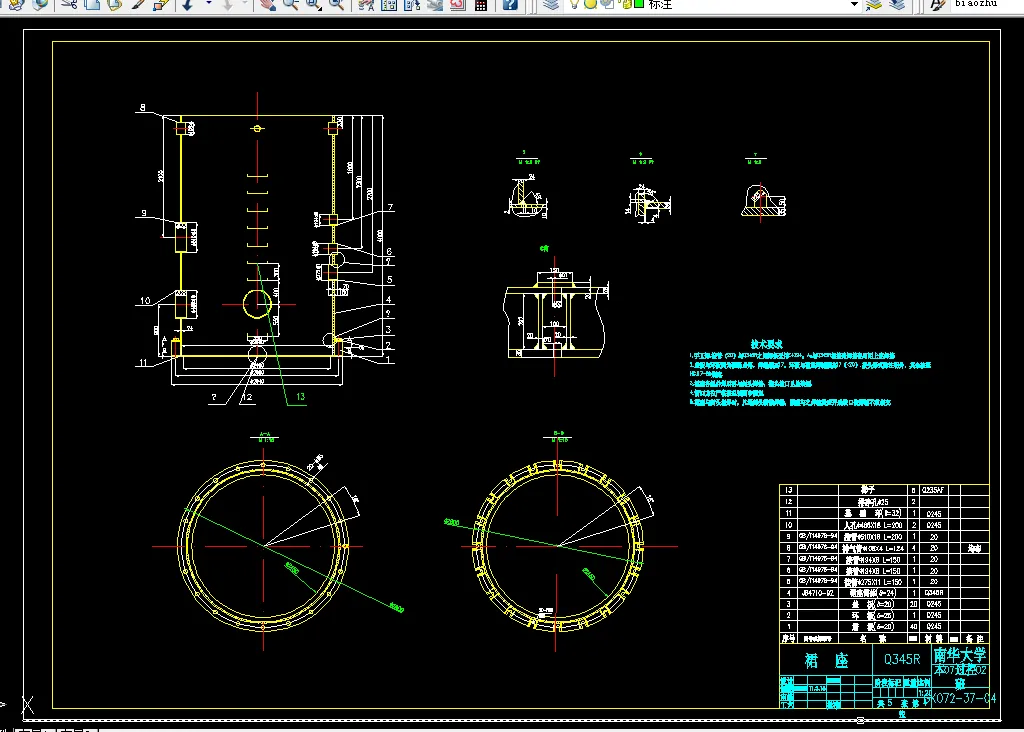Open the DesignCenter icon
The image size is (1024, 732).
click(389, 5)
